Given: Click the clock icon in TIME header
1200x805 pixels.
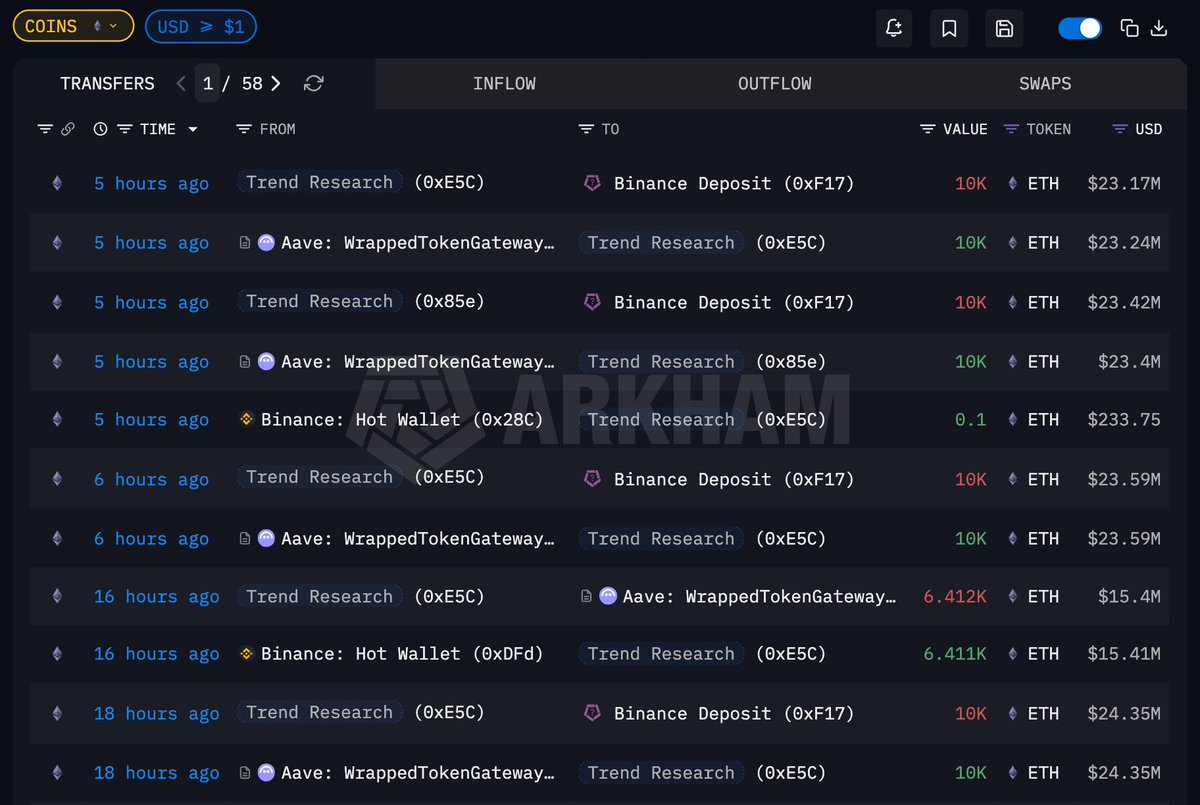Looking at the screenshot, I should coord(100,129).
